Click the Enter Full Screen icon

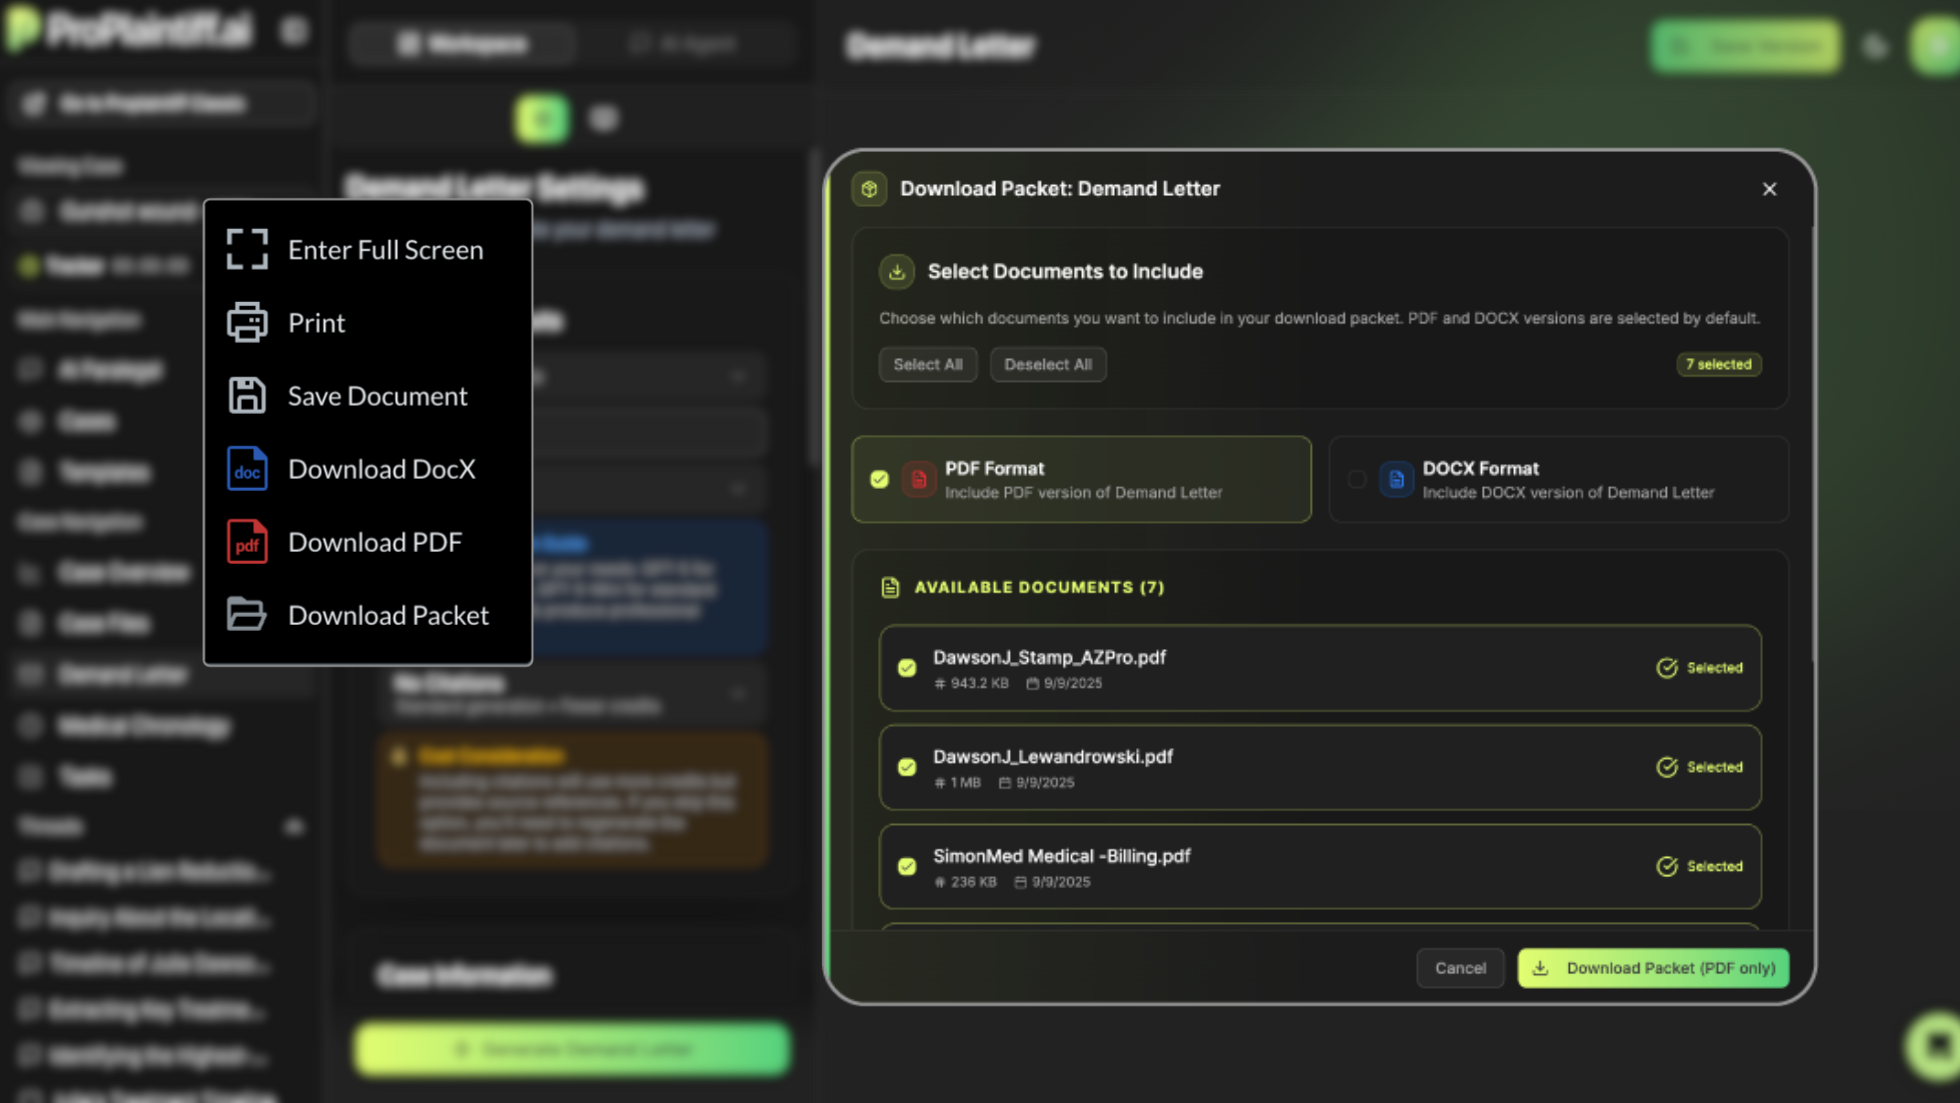(x=247, y=250)
